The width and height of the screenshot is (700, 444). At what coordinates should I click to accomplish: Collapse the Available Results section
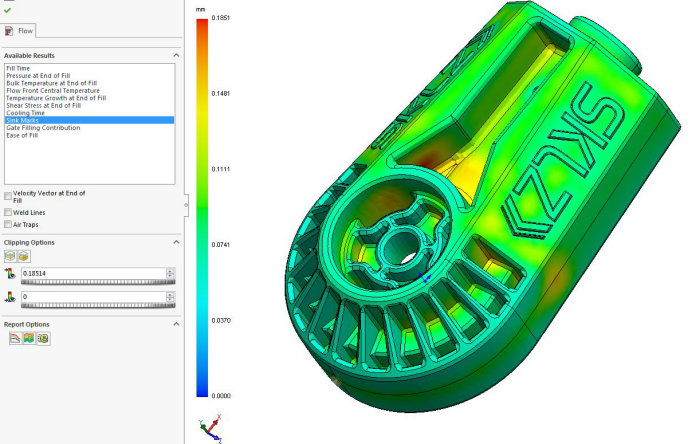click(176, 55)
